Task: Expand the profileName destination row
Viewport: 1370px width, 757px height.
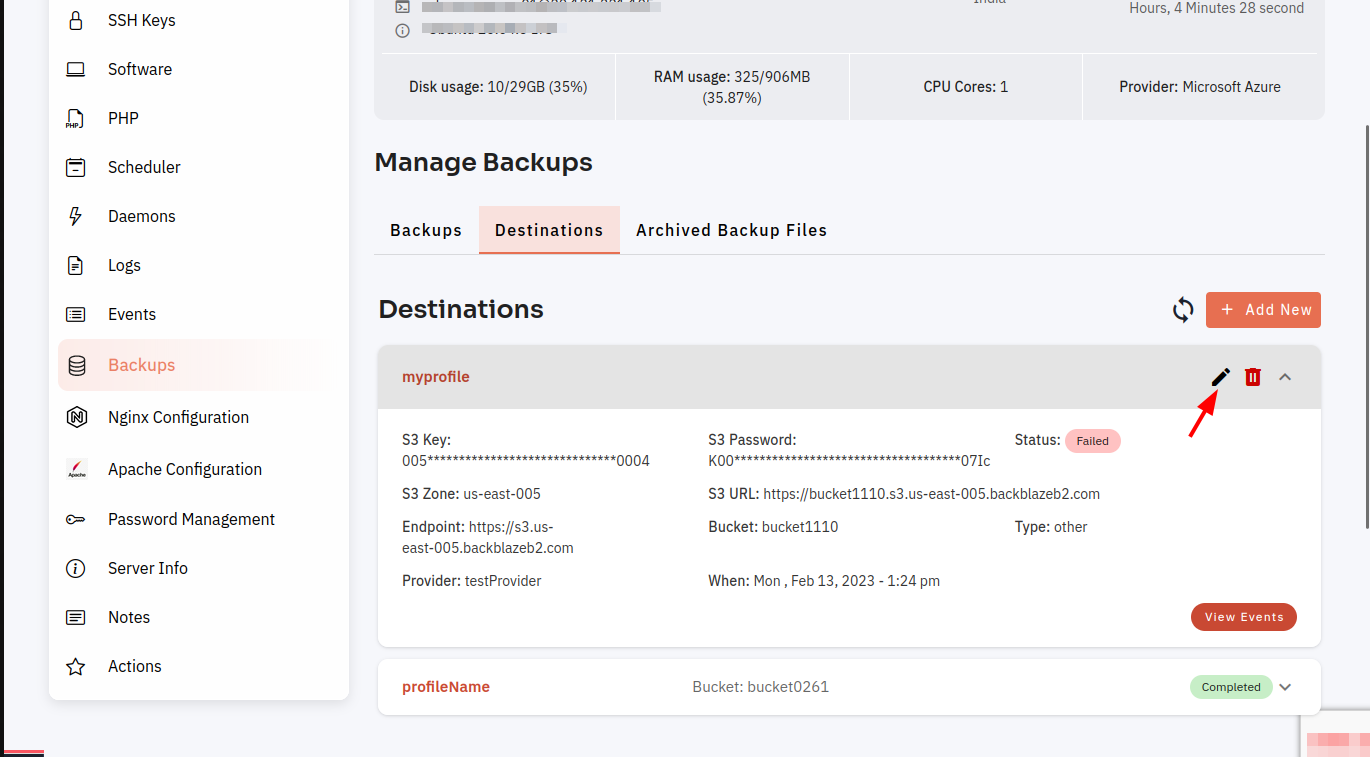Action: (1286, 687)
